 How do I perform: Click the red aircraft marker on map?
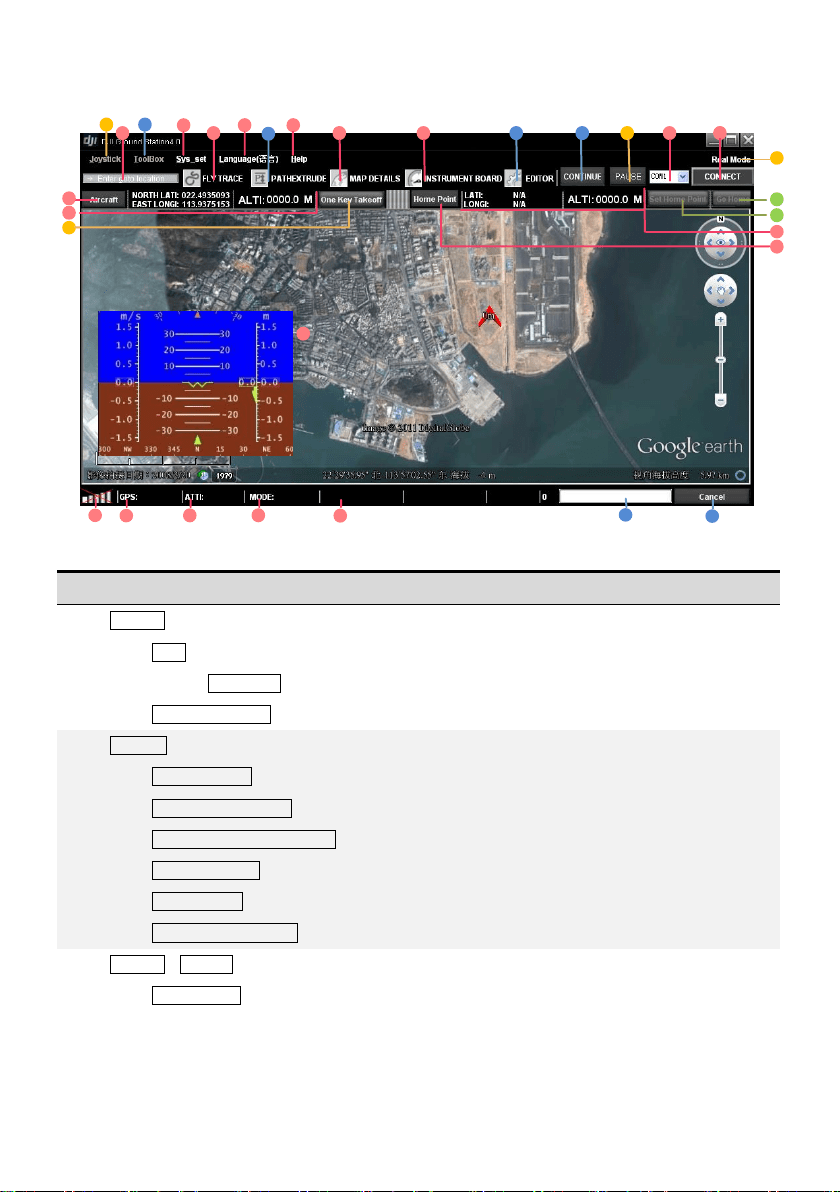coord(489,316)
